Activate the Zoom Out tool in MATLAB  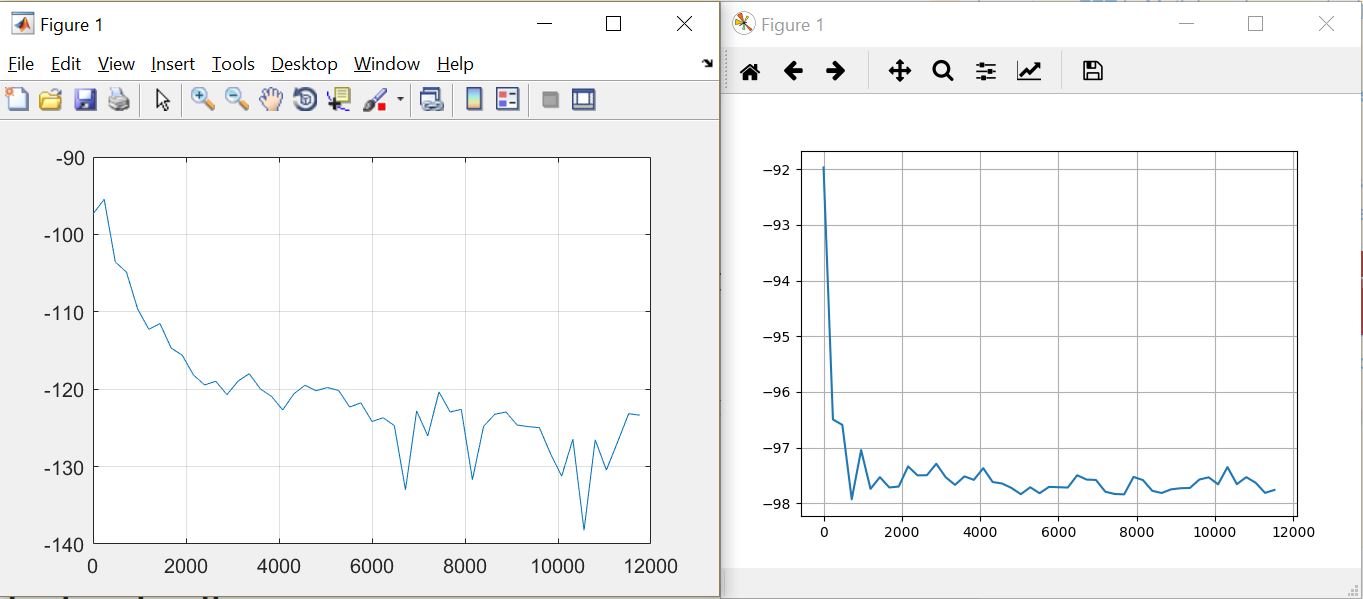[237, 99]
